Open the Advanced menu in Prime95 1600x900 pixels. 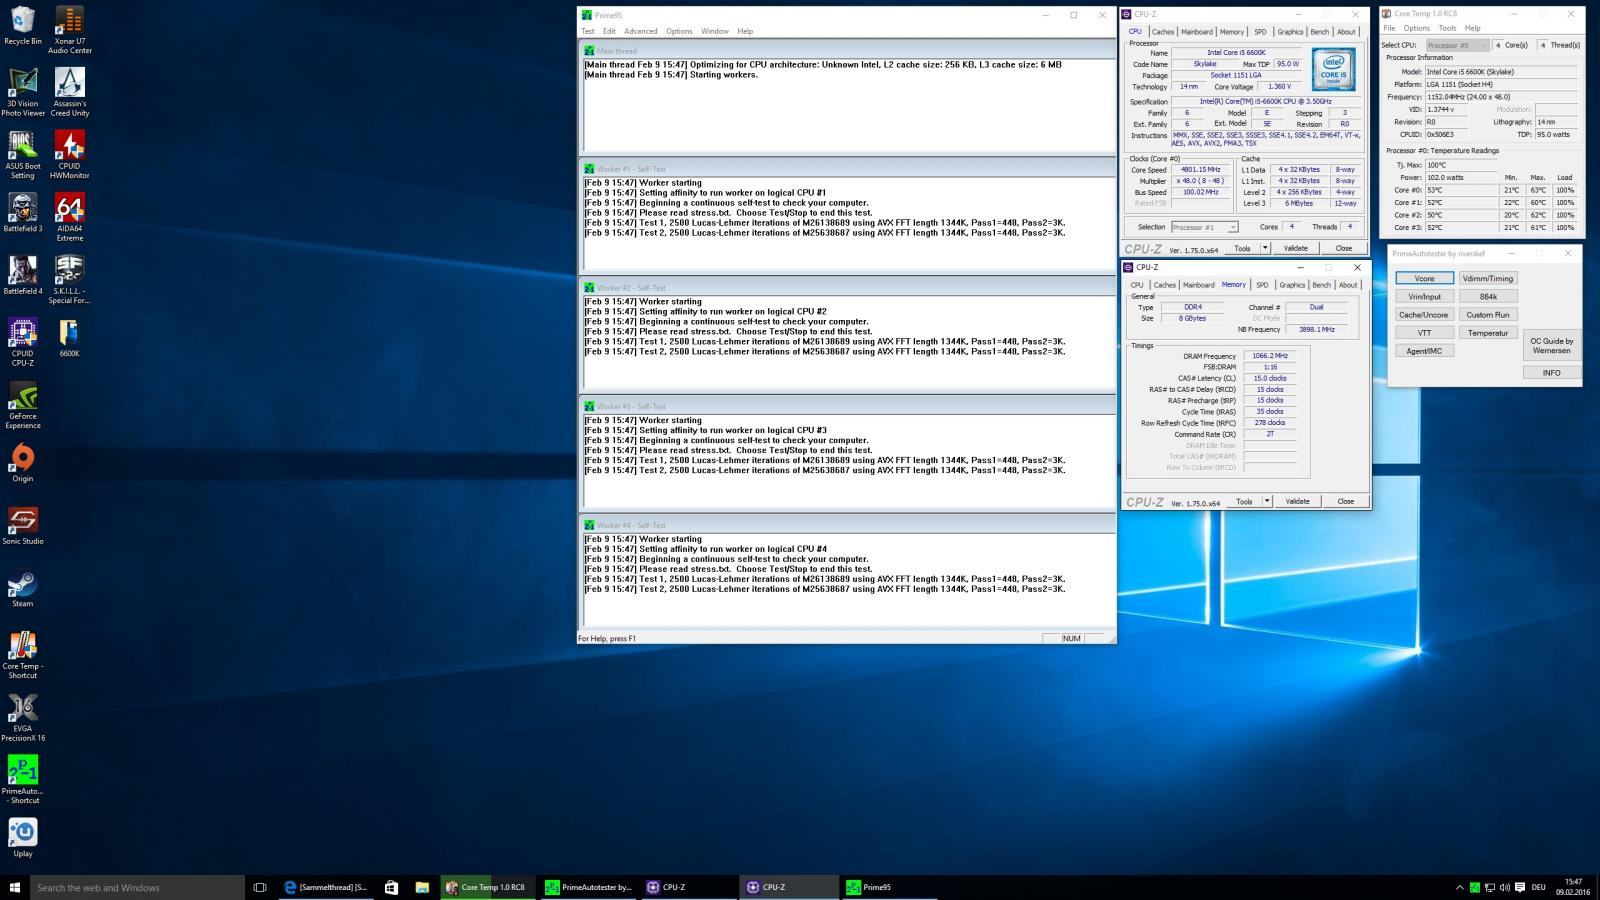point(640,31)
